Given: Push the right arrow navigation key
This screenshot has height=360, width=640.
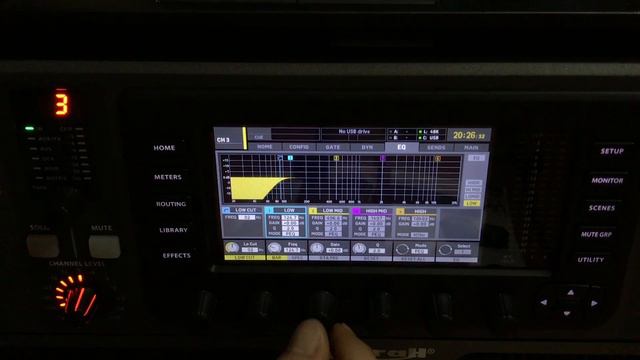Looking at the screenshot, I should tap(594, 303).
